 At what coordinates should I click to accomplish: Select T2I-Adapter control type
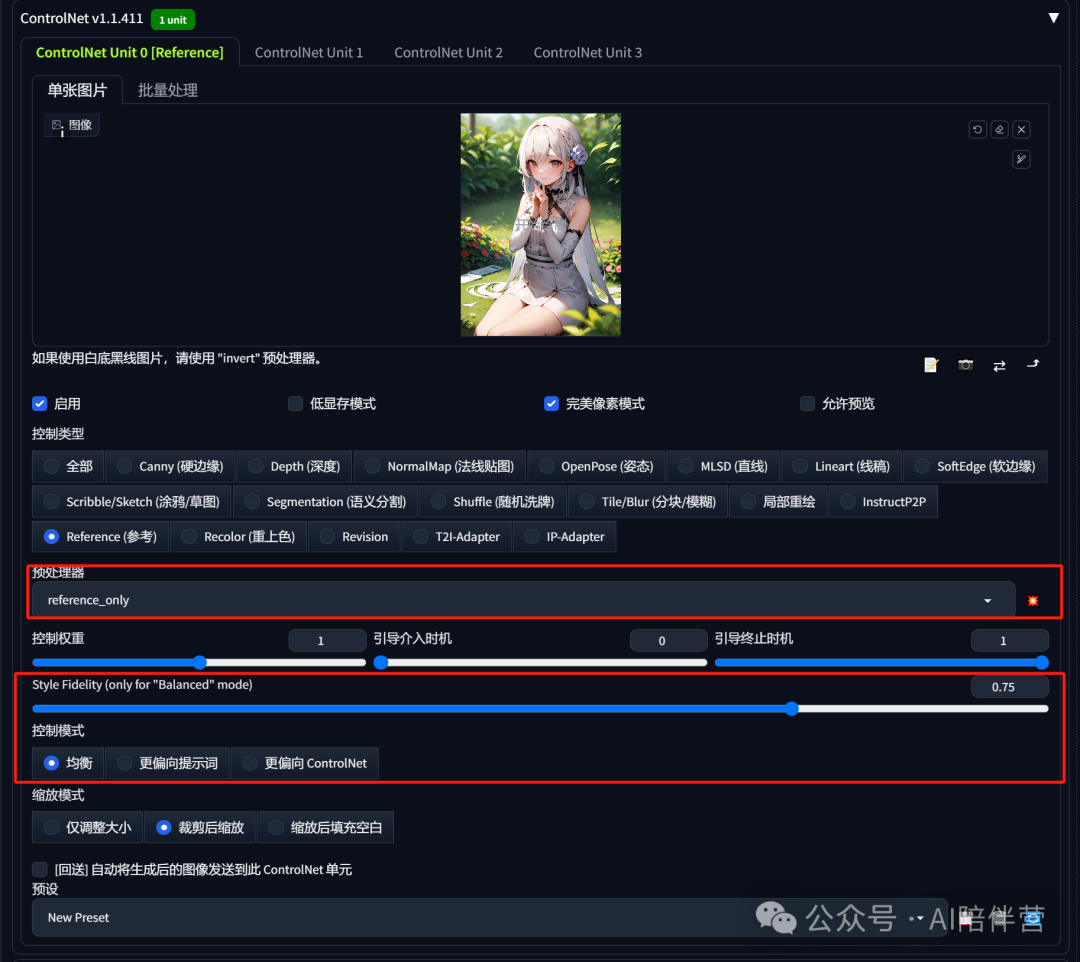pyautogui.click(x=456, y=536)
